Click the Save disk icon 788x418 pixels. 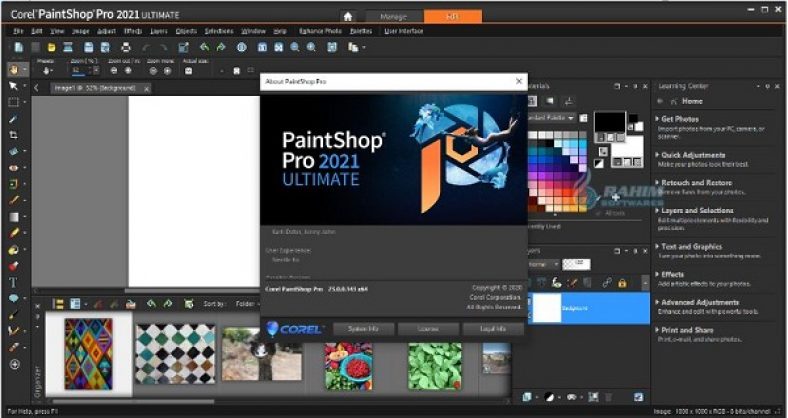tap(88, 47)
